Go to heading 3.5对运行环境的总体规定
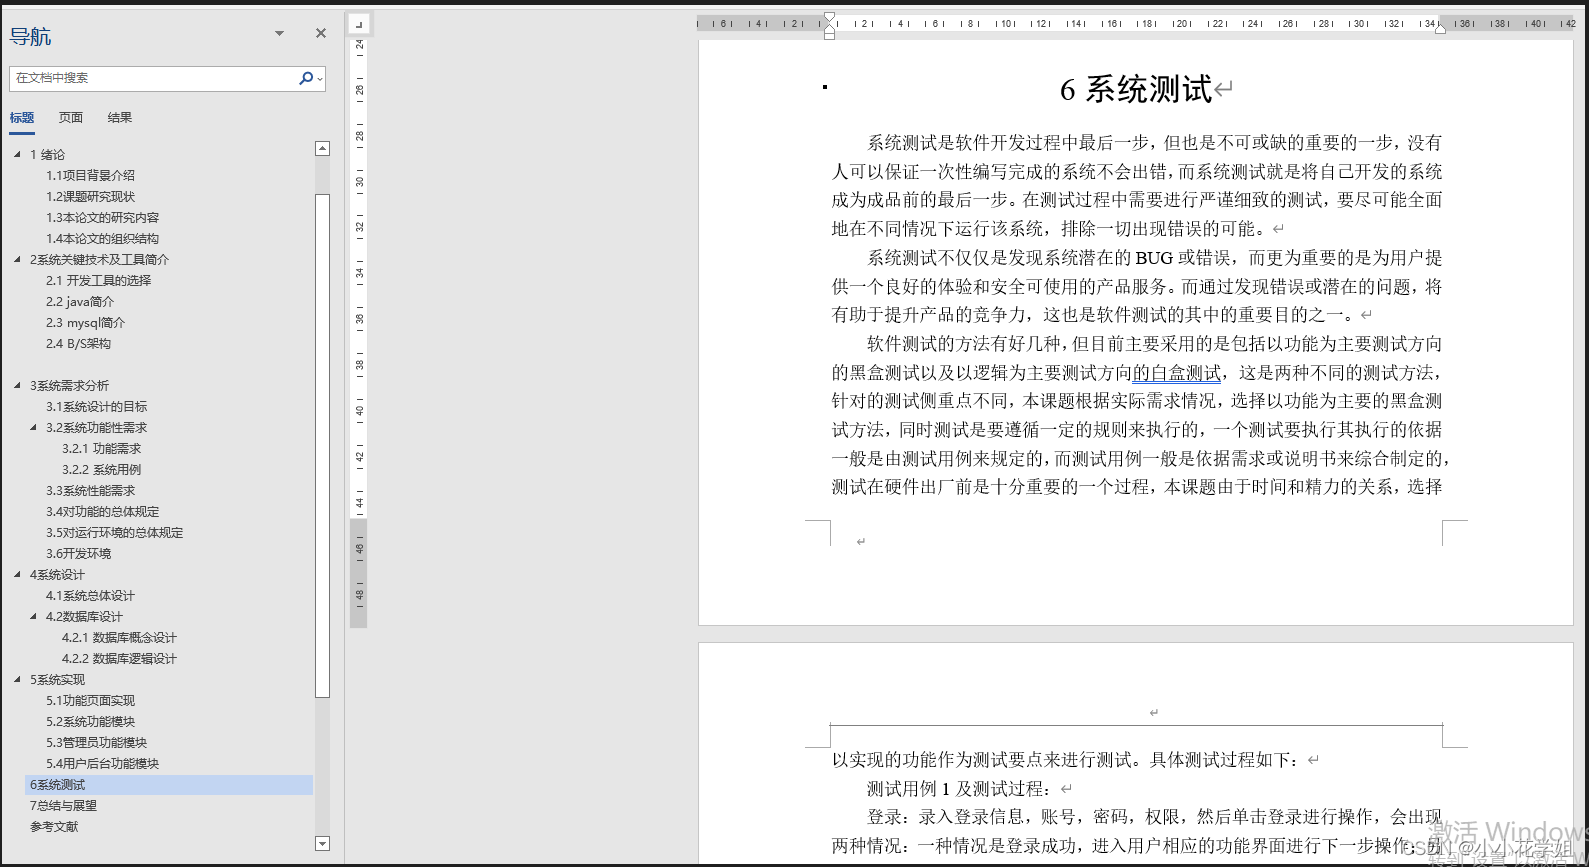This screenshot has height=867, width=1589. [x=114, y=532]
